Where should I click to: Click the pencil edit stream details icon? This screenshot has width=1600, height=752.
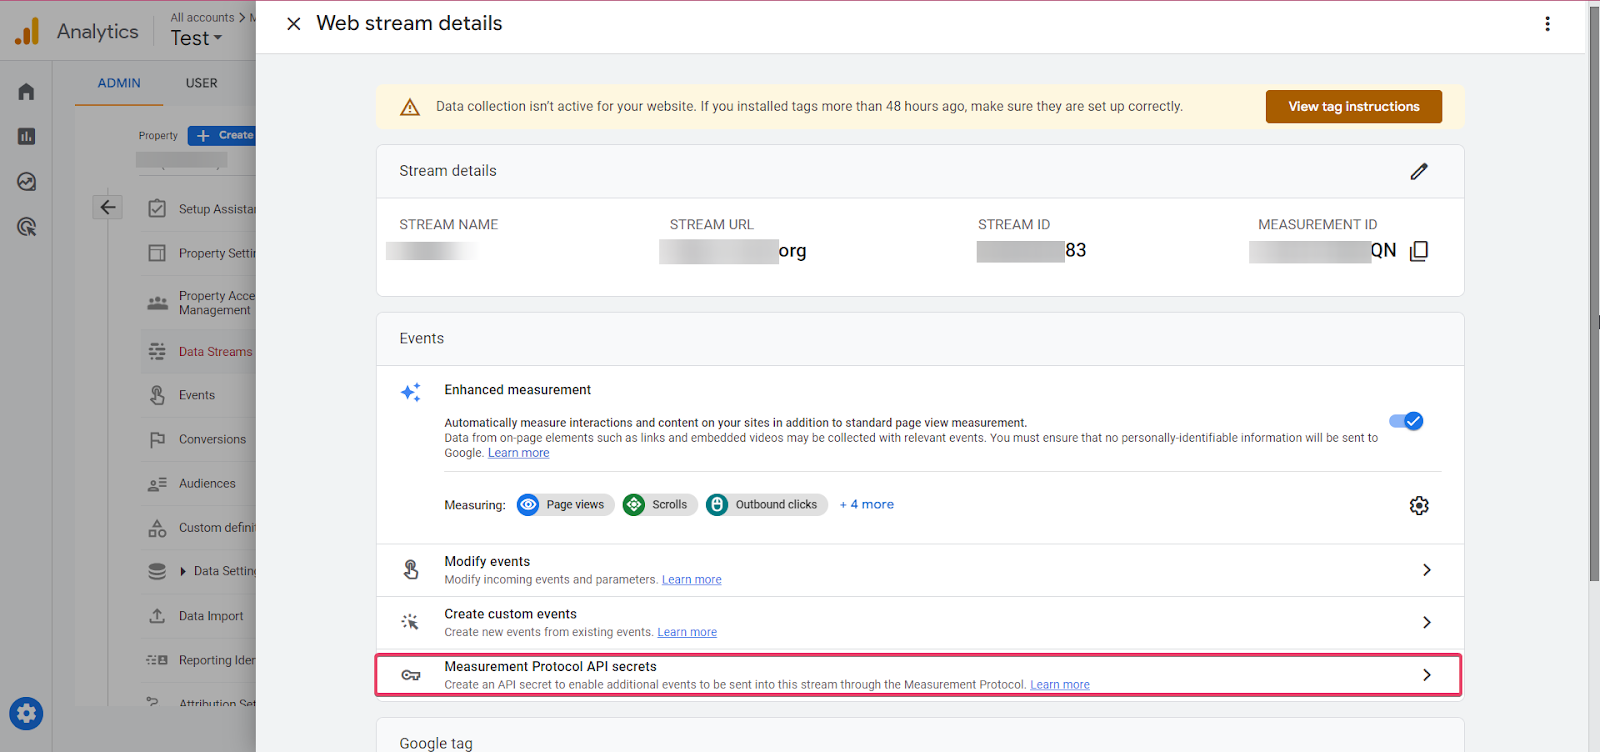click(1418, 171)
